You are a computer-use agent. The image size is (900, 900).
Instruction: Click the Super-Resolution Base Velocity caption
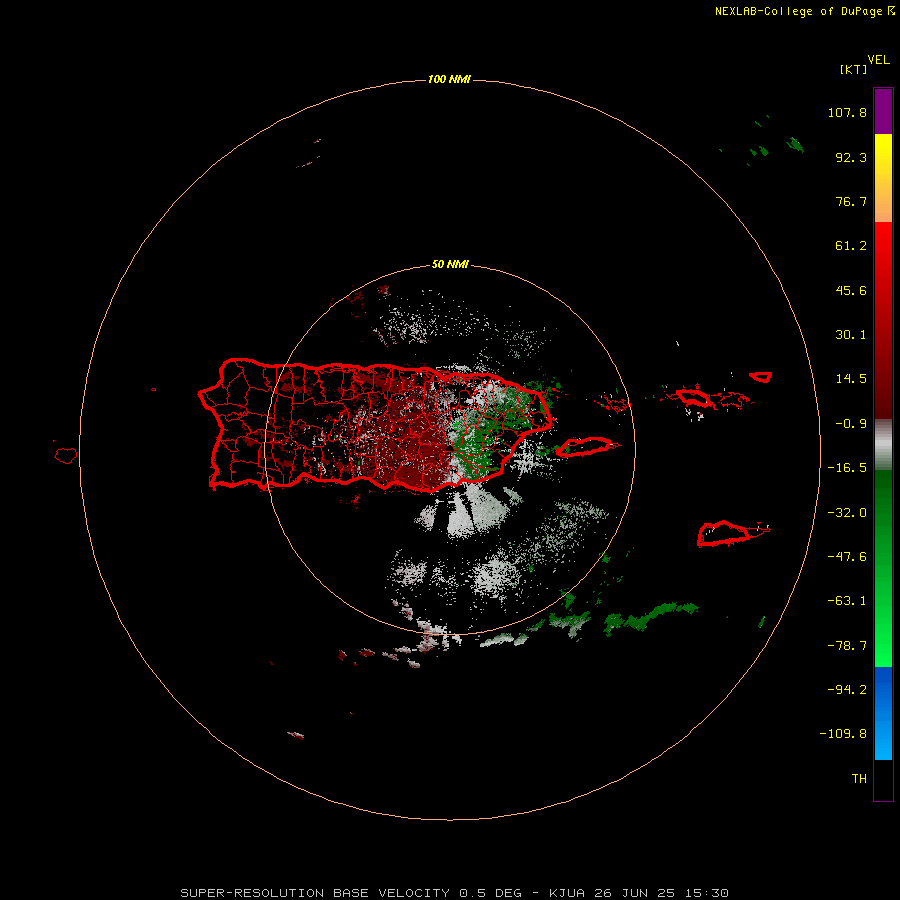[455, 893]
